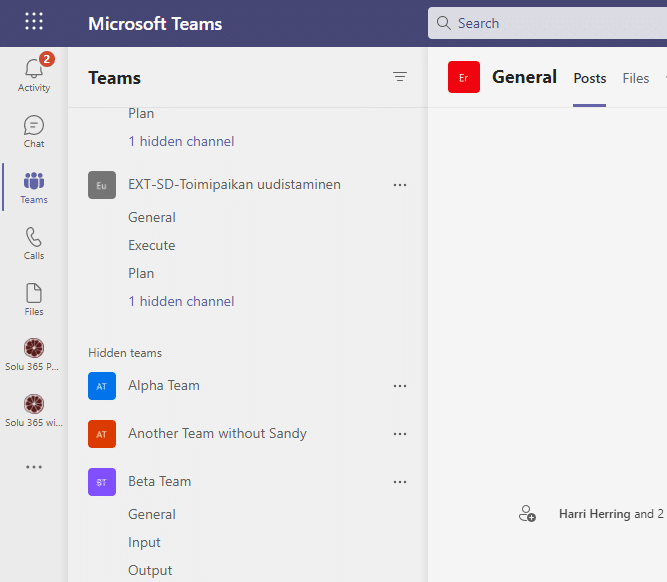Select Beta Team
Image resolution: width=667 pixels, height=582 pixels.
tap(160, 482)
